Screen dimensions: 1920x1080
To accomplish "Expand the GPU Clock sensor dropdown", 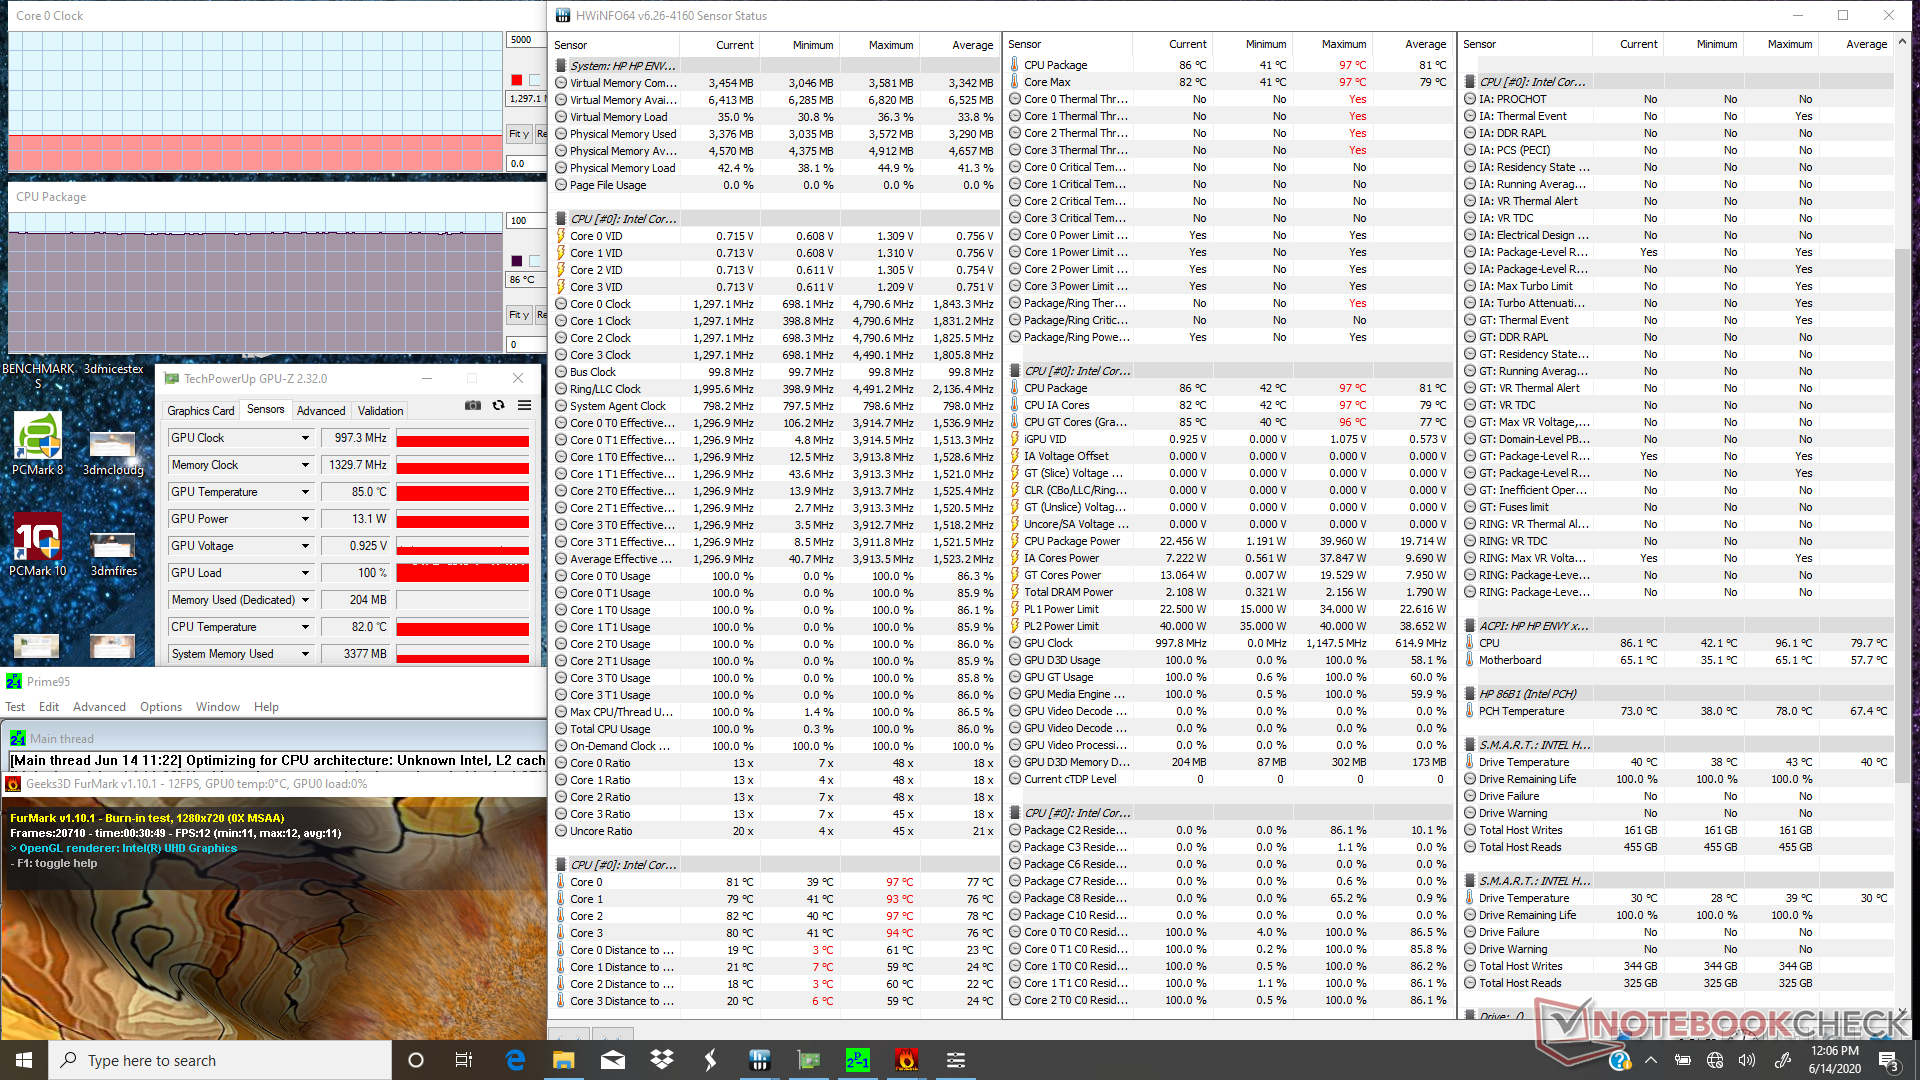I will 305,438.
